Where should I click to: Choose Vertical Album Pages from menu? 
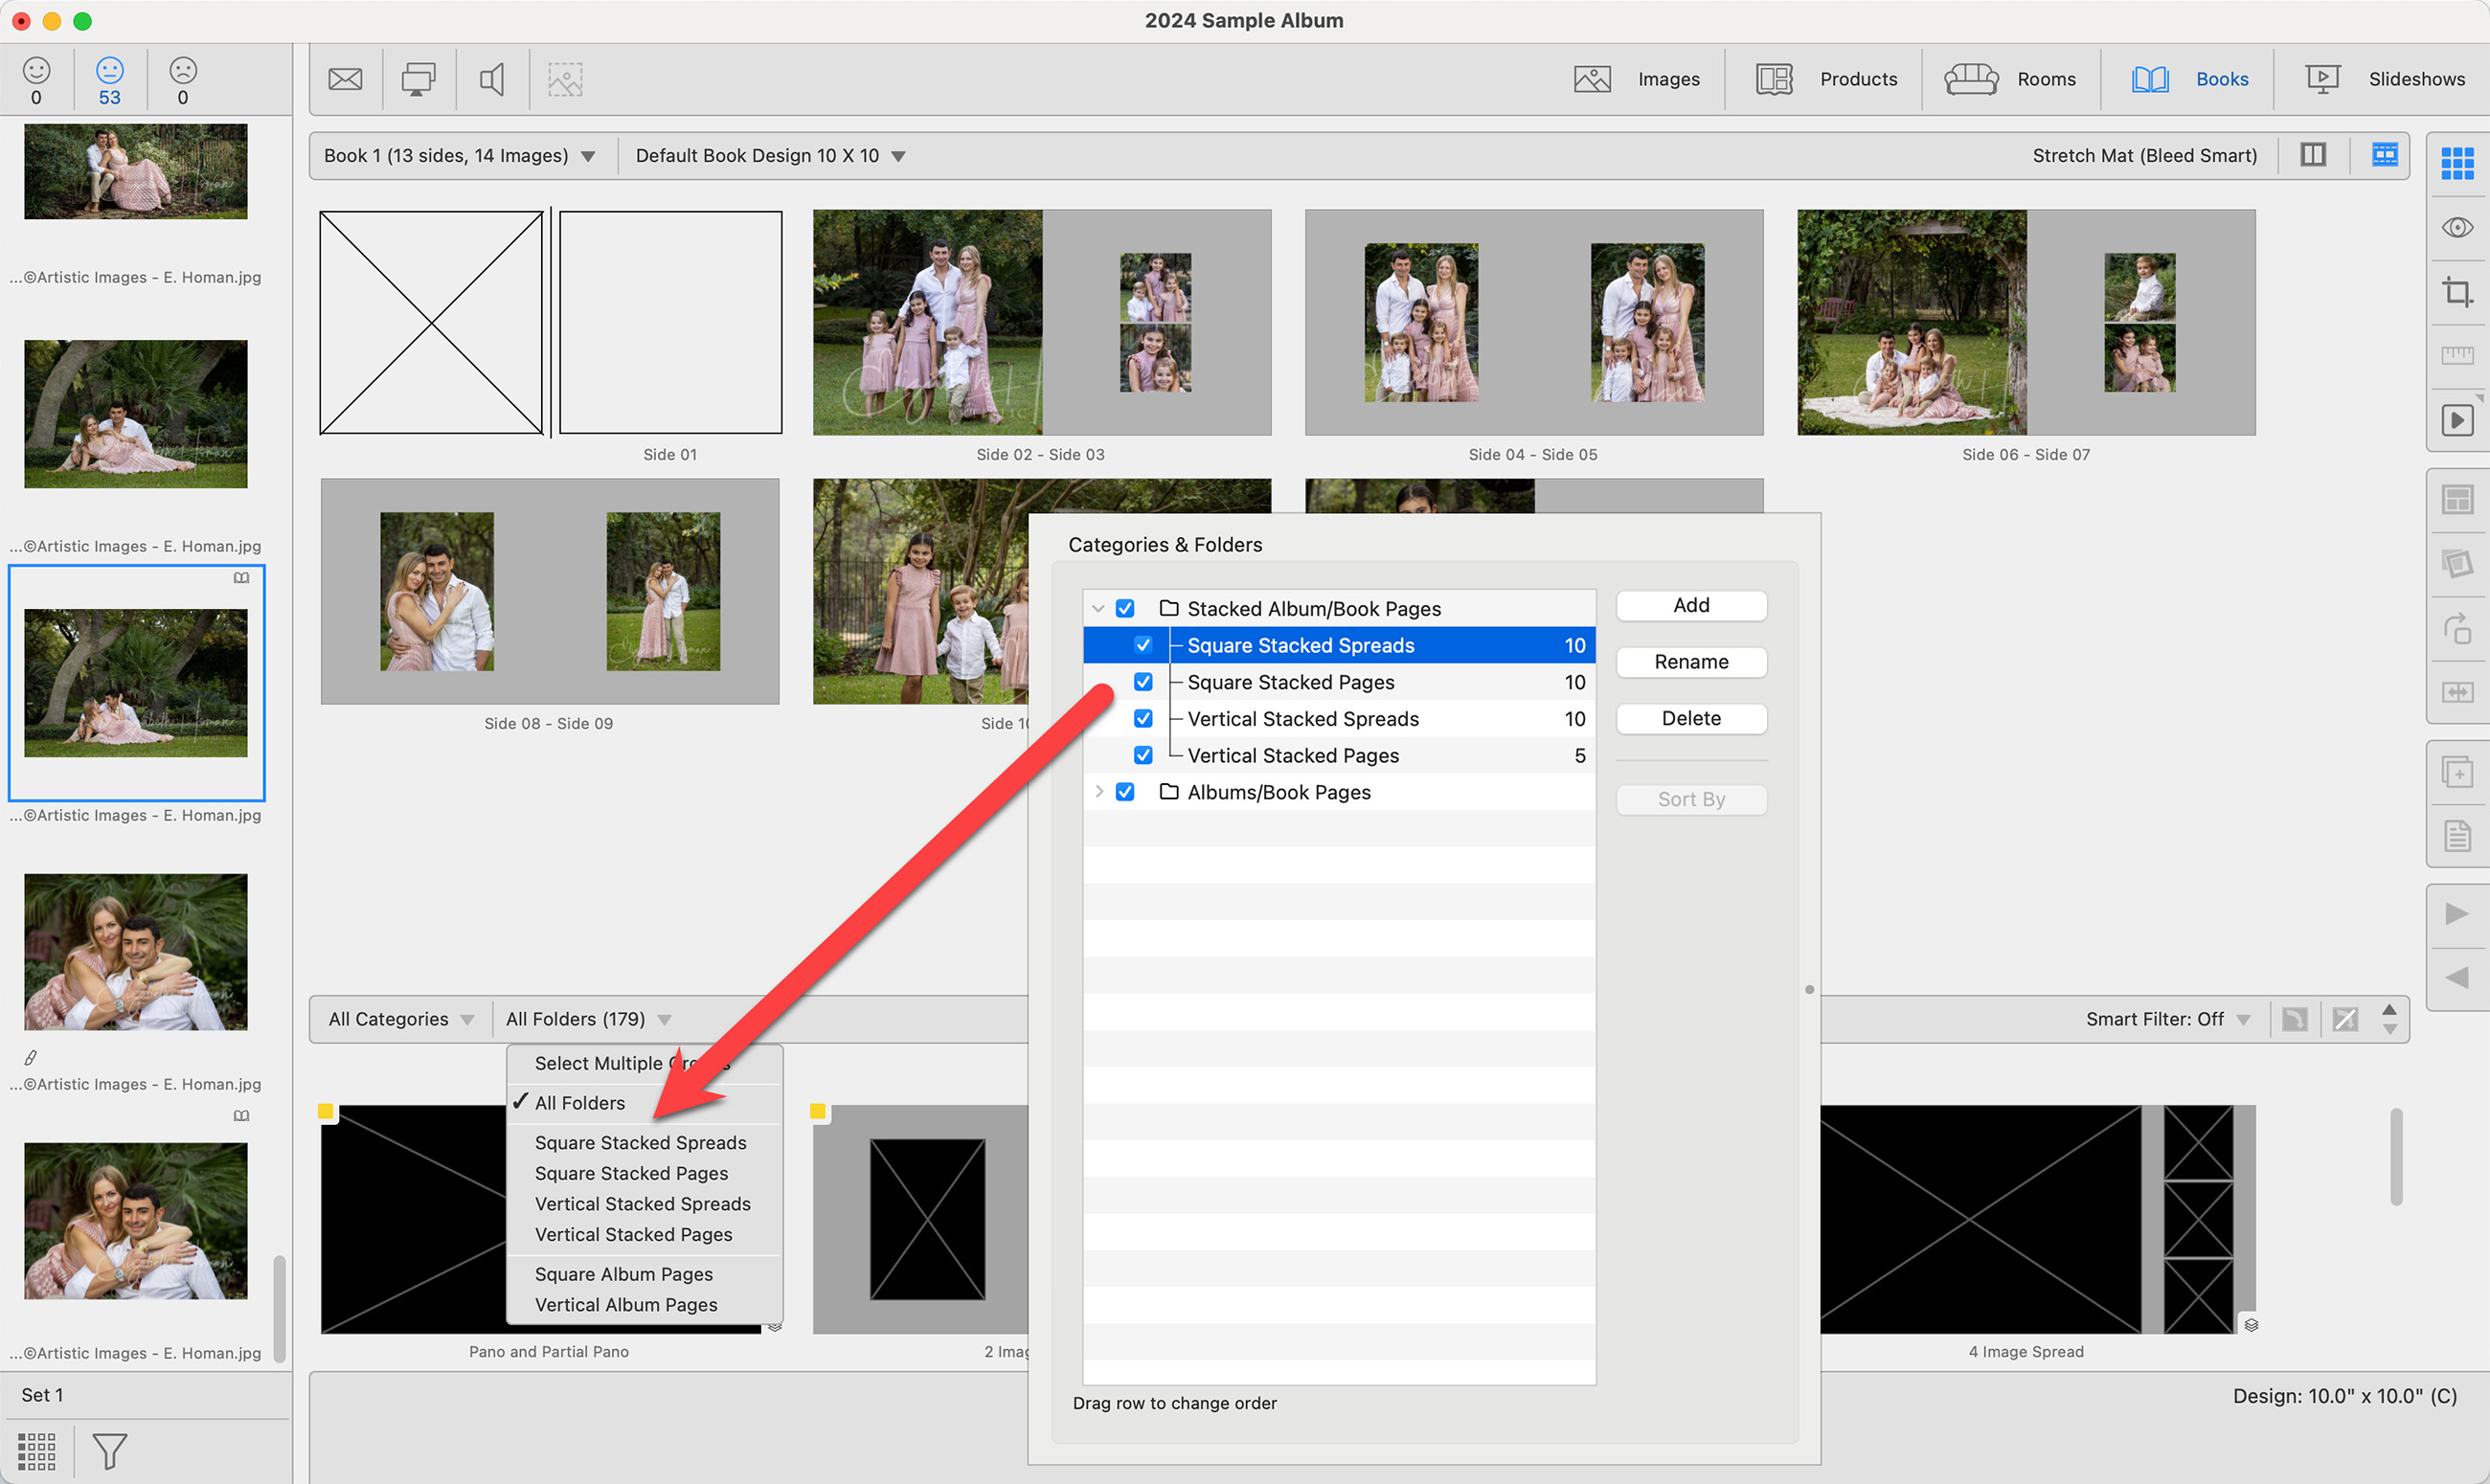point(626,1305)
